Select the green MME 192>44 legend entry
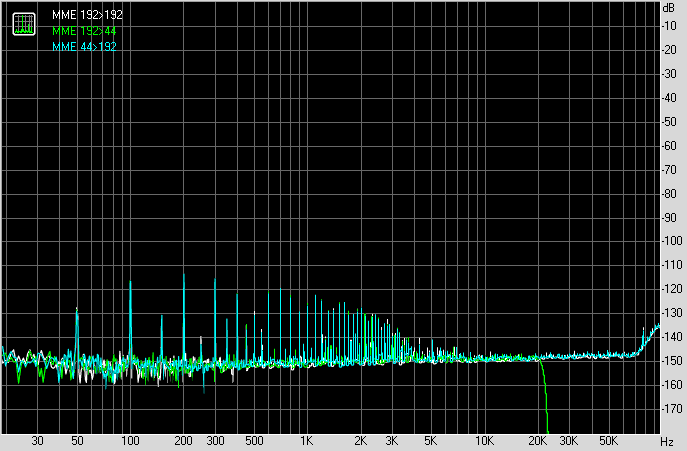 tap(84, 31)
